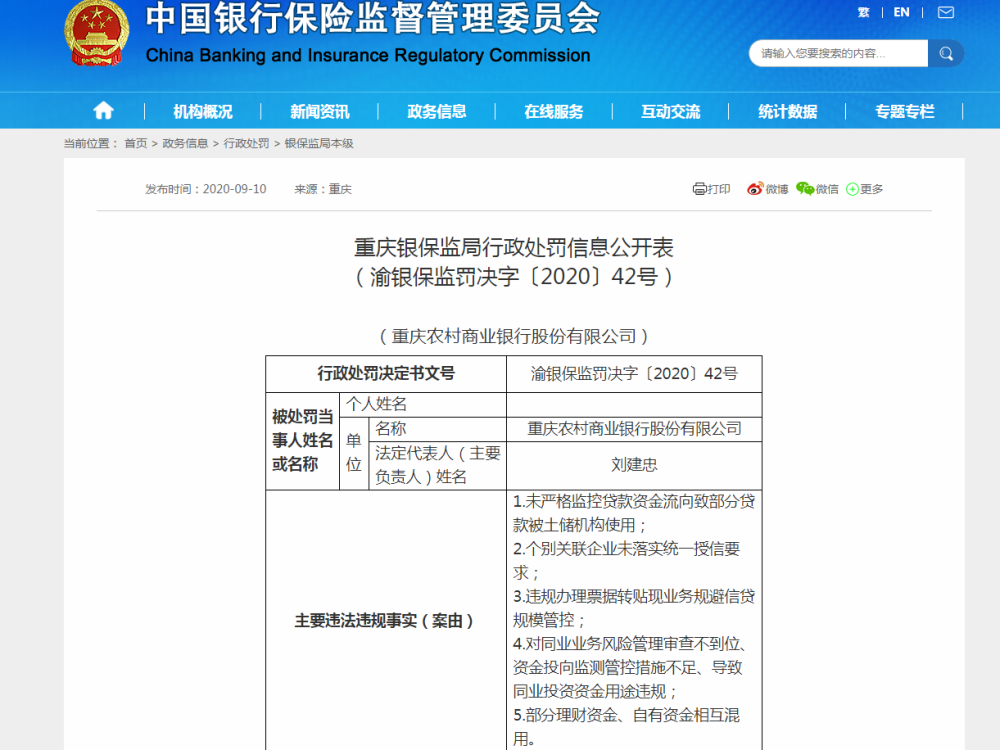Click the 个人姓名 table cell
This screenshot has width=1000, height=750.
point(423,404)
